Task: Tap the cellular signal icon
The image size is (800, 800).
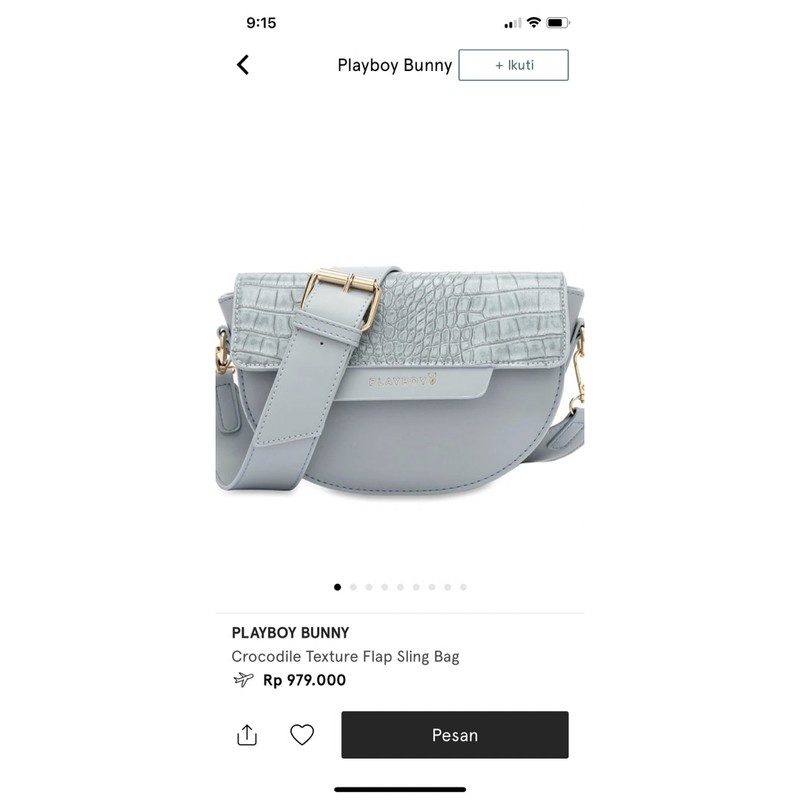Action: point(513,23)
